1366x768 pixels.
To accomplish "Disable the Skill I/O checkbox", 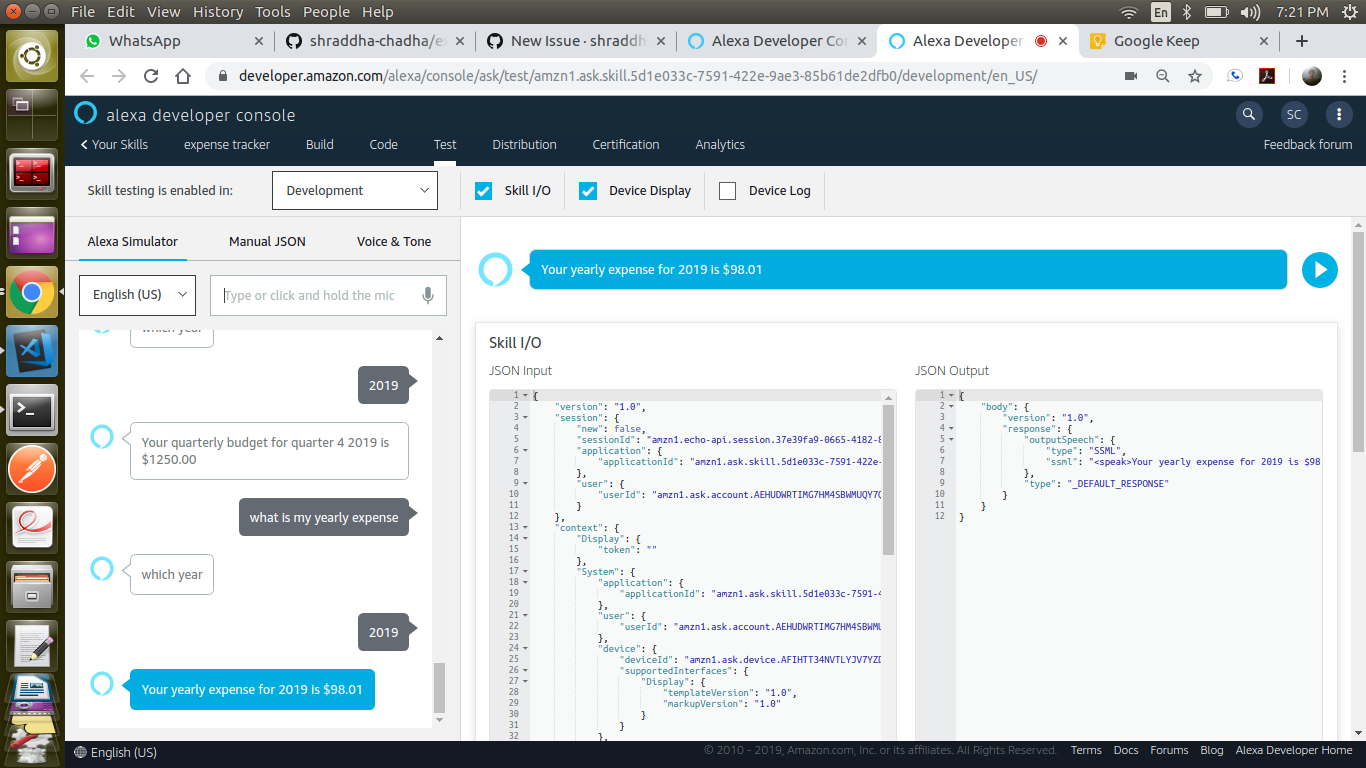I will point(484,191).
